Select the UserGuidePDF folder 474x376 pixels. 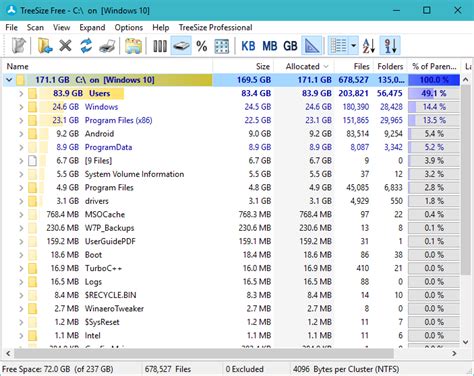110,241
